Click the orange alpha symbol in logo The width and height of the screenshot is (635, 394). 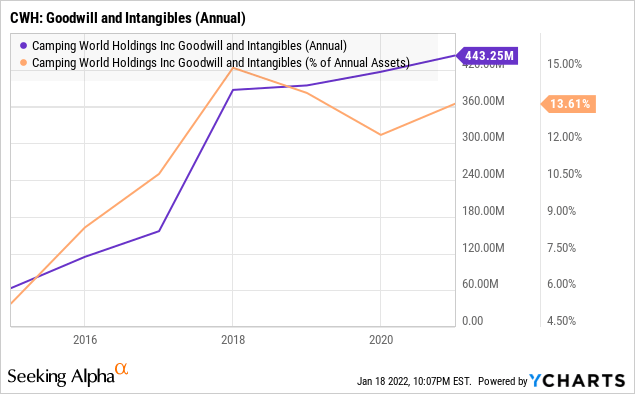tap(121, 369)
